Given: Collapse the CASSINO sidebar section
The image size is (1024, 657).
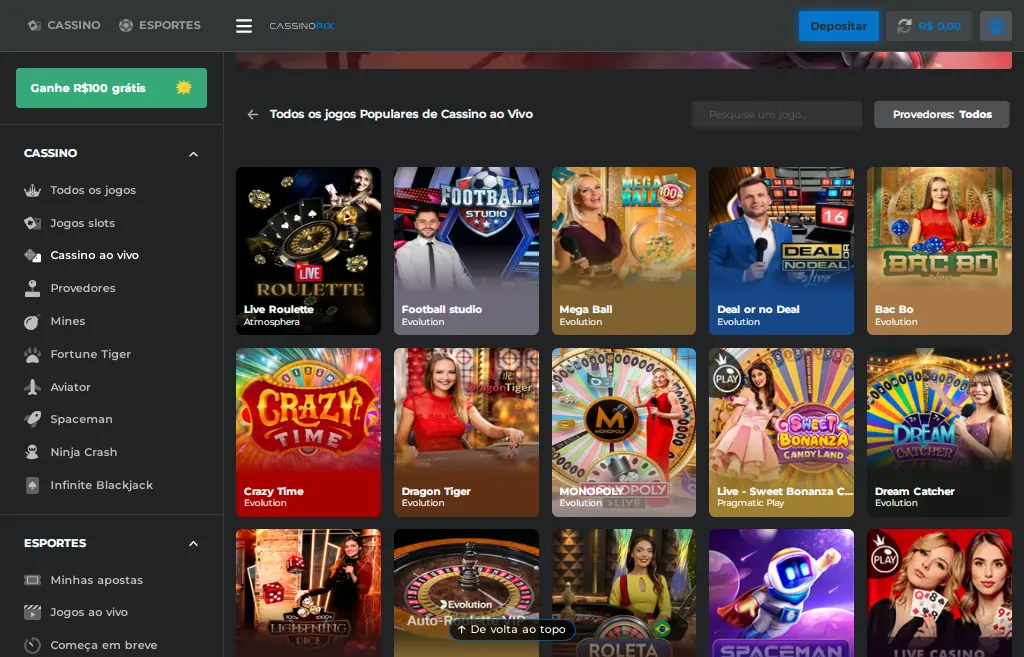Looking at the screenshot, I should tap(193, 154).
